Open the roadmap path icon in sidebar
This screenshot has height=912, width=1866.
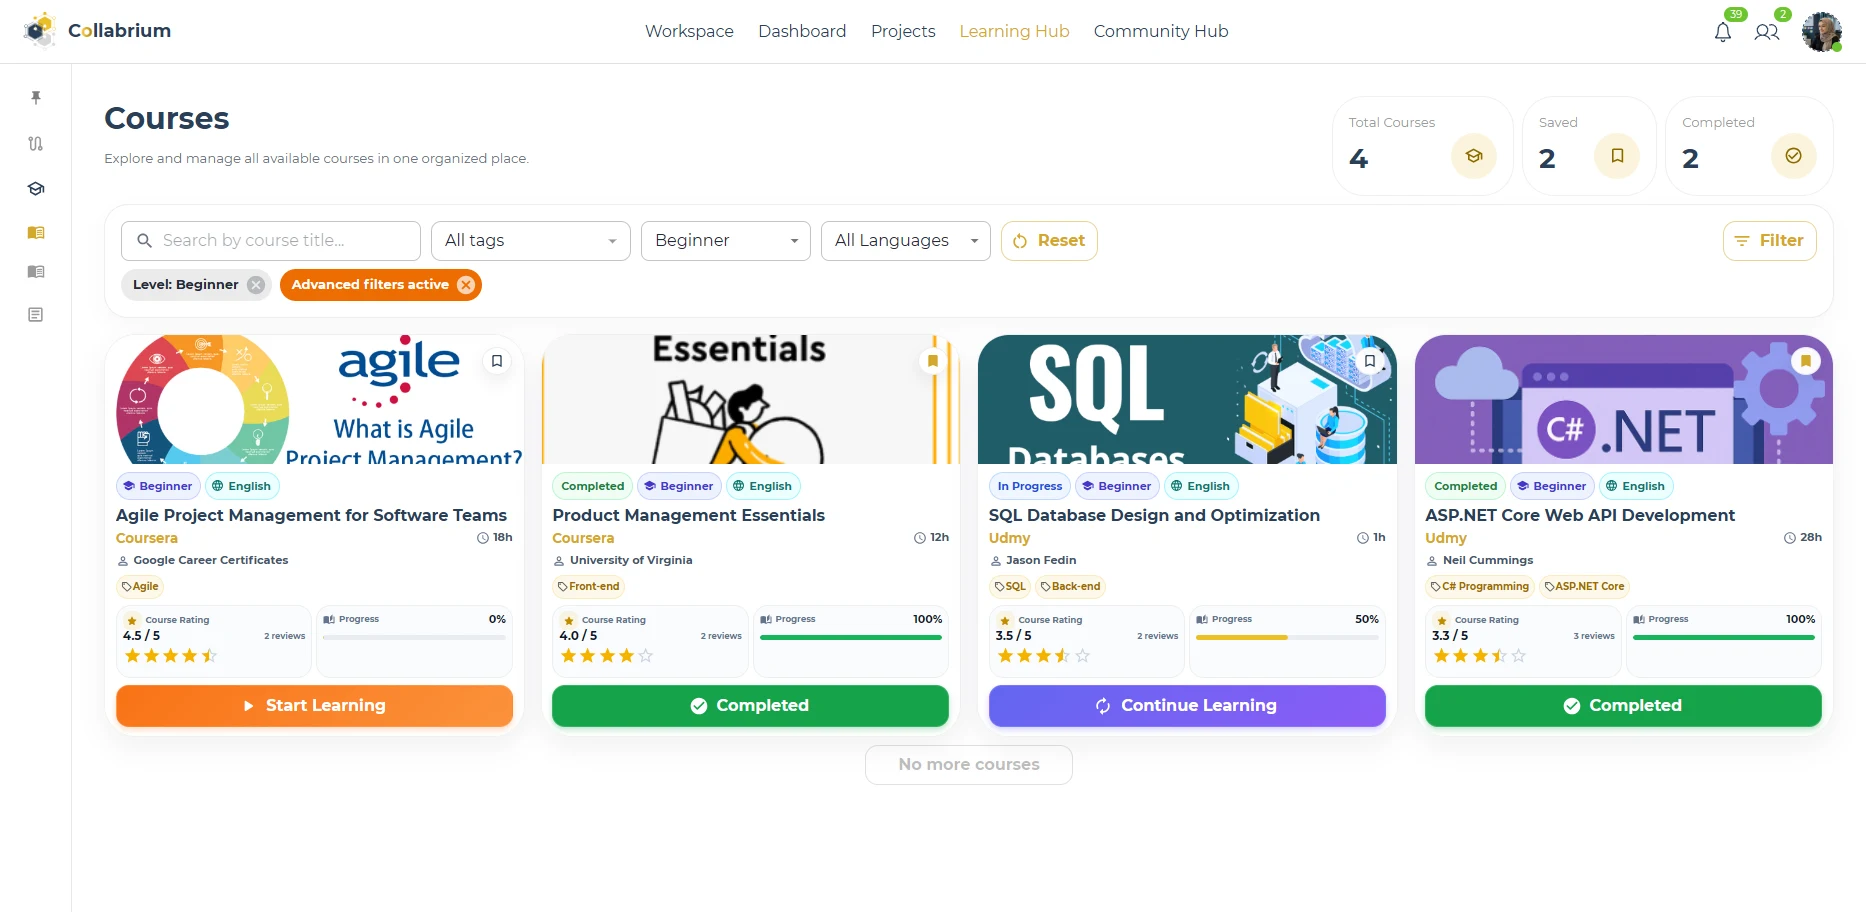tap(36, 143)
